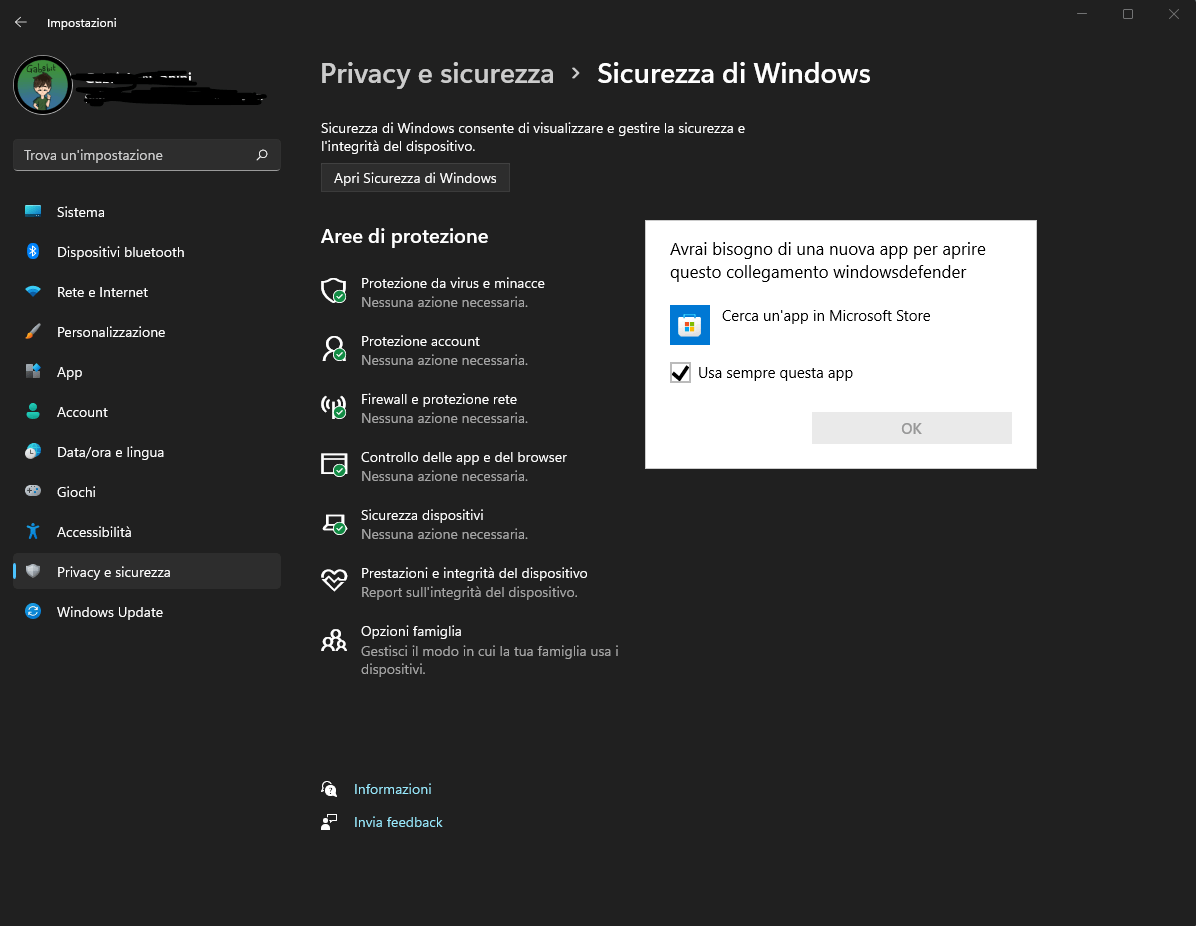Image resolution: width=1196 pixels, height=926 pixels.
Task: Open the Sistema settings section
Action: (x=146, y=212)
